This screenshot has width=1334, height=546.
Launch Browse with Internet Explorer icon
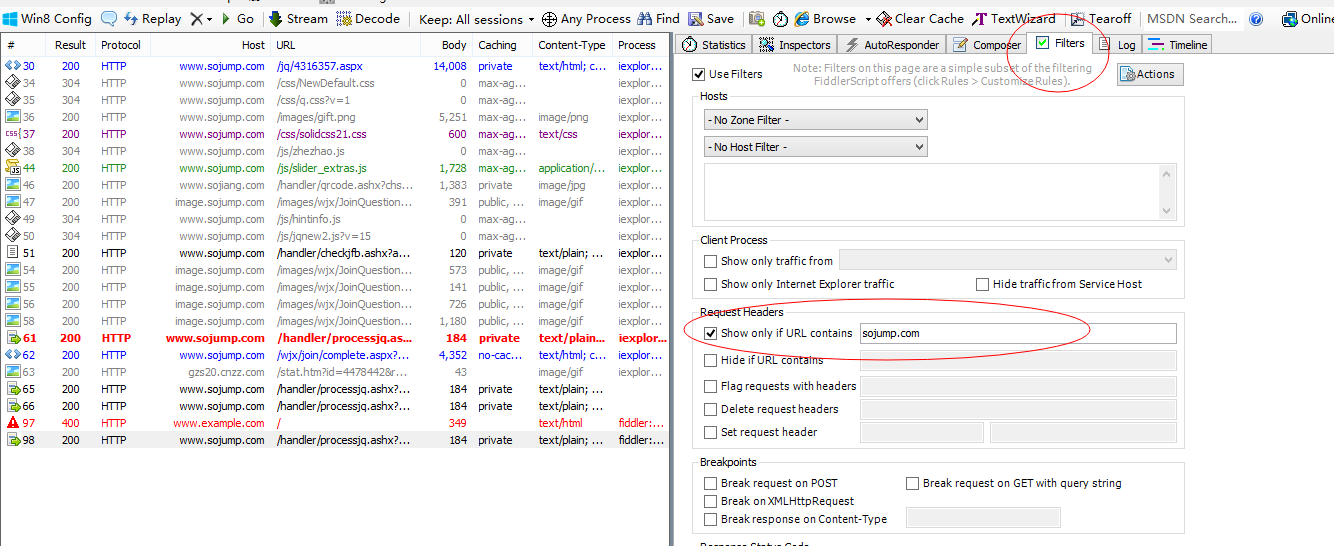[x=826, y=18]
